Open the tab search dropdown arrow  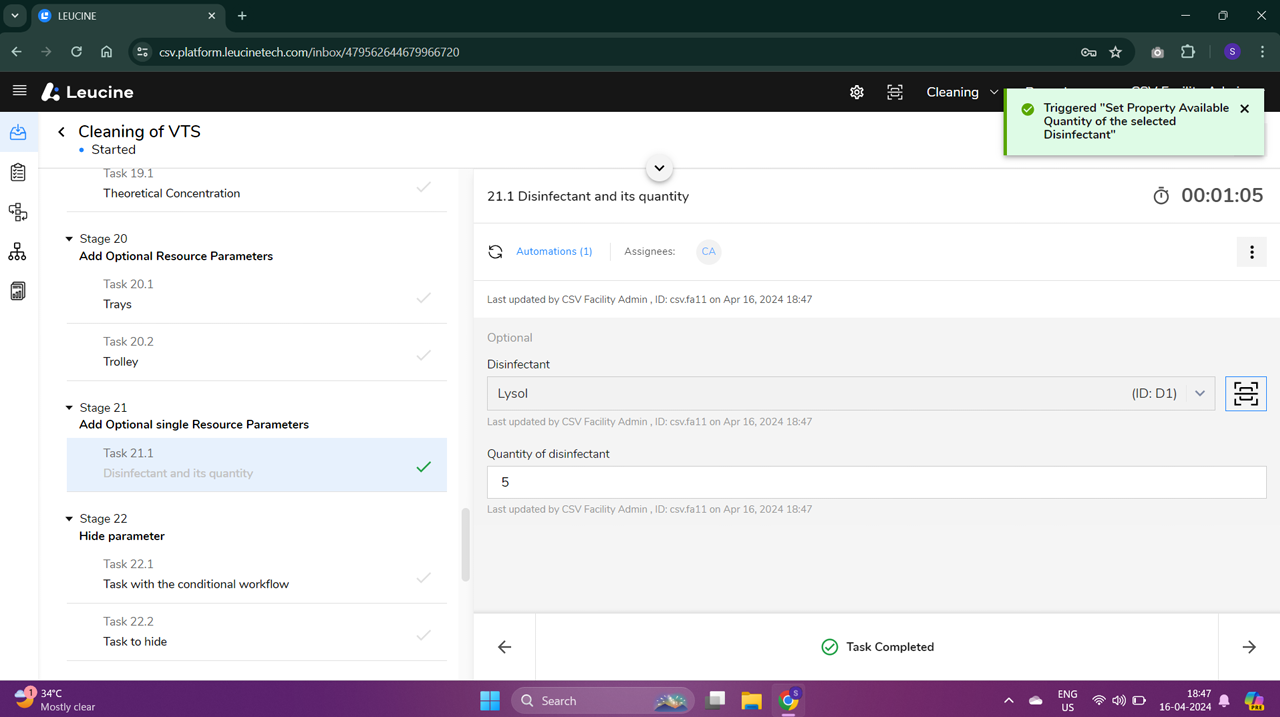click(15, 16)
